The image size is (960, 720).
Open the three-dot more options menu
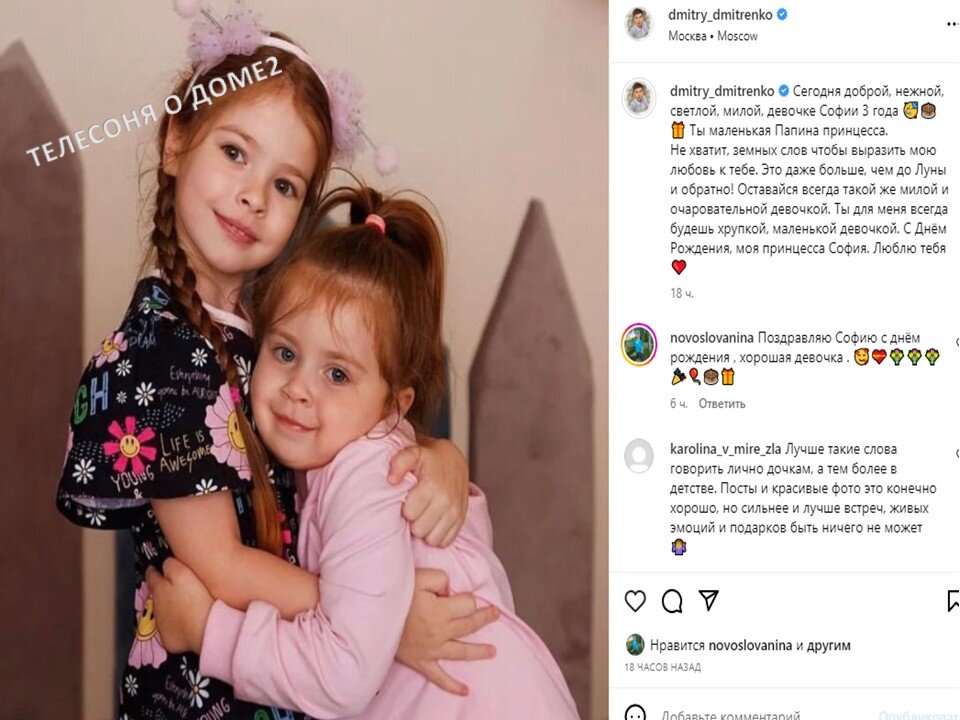953,24
